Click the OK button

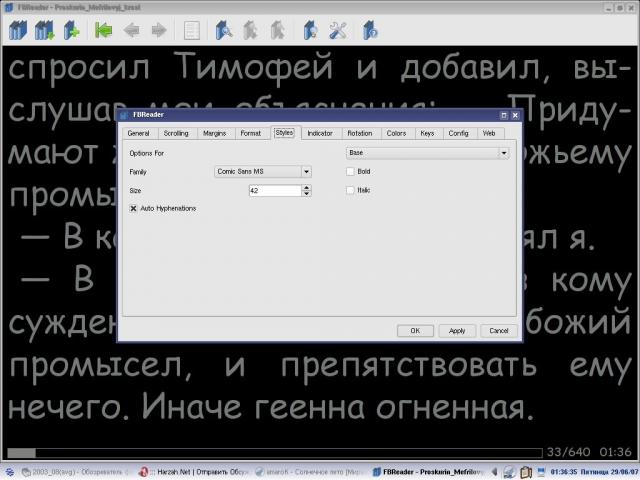point(415,331)
